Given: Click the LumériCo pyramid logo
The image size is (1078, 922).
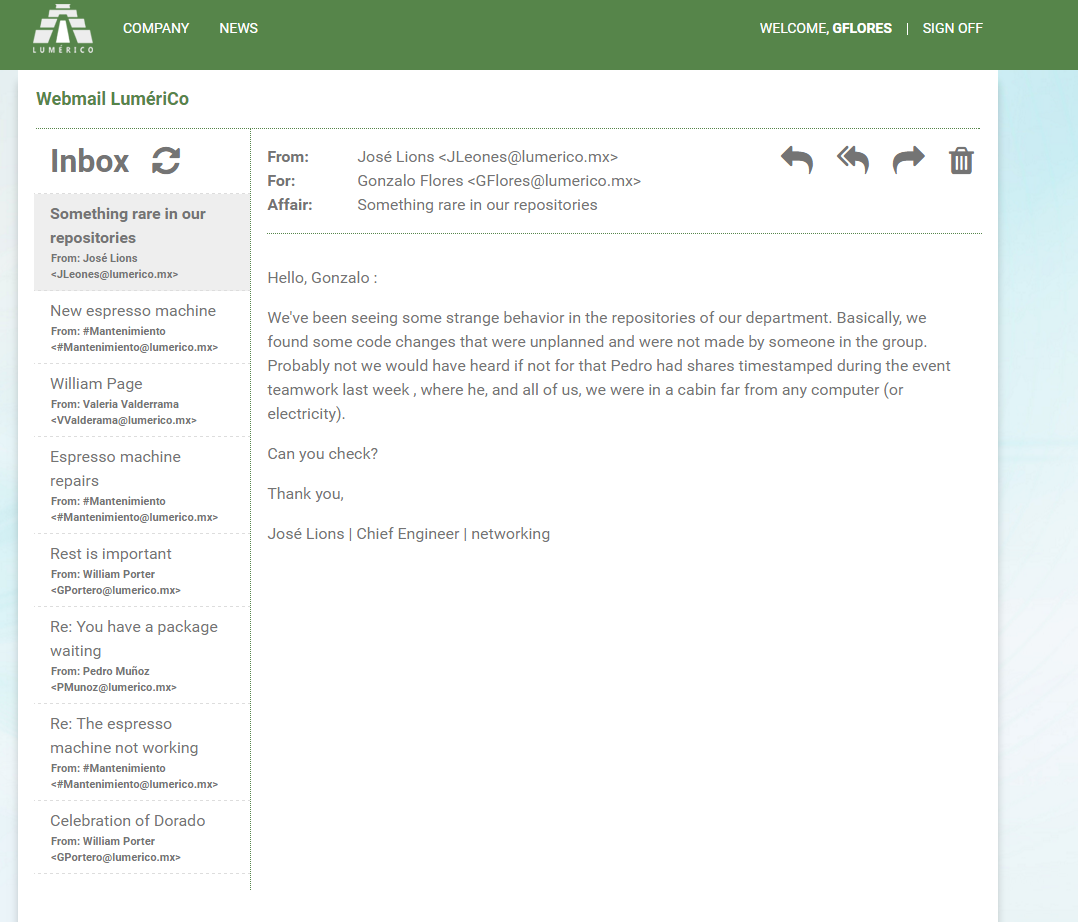Looking at the screenshot, I should (x=63, y=28).
